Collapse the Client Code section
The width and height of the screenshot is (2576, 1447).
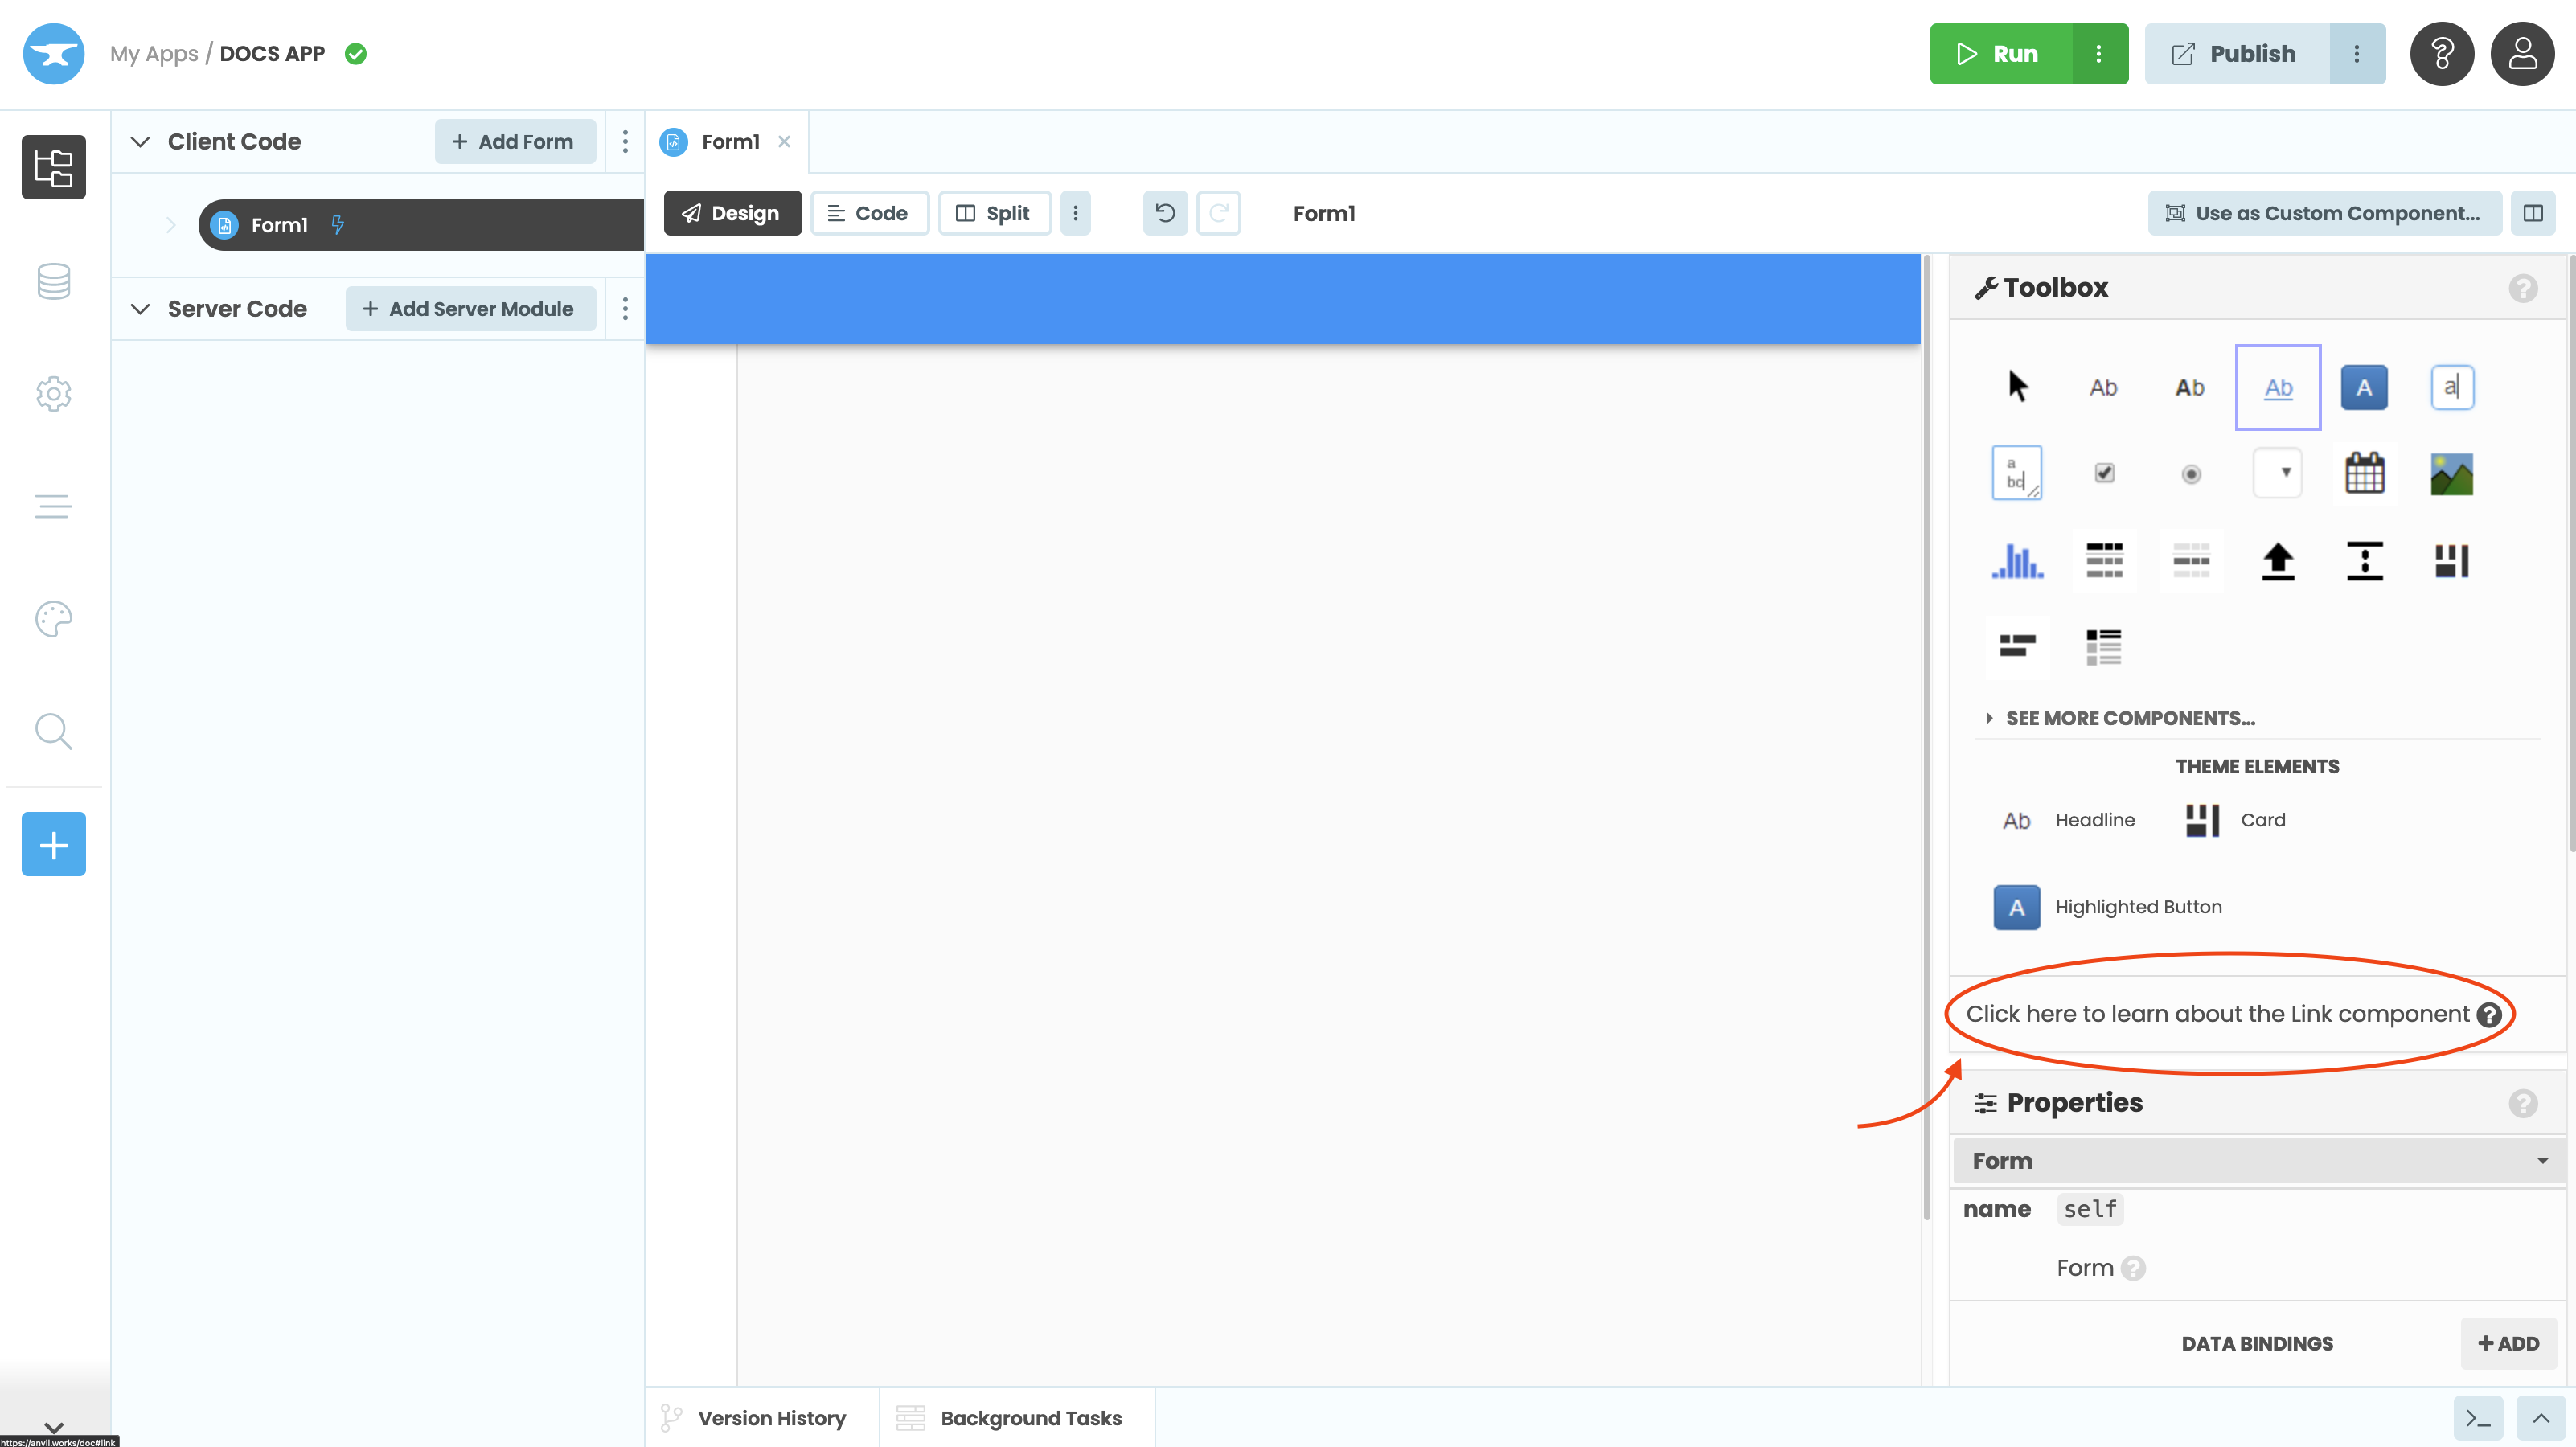pyautogui.click(x=140, y=142)
